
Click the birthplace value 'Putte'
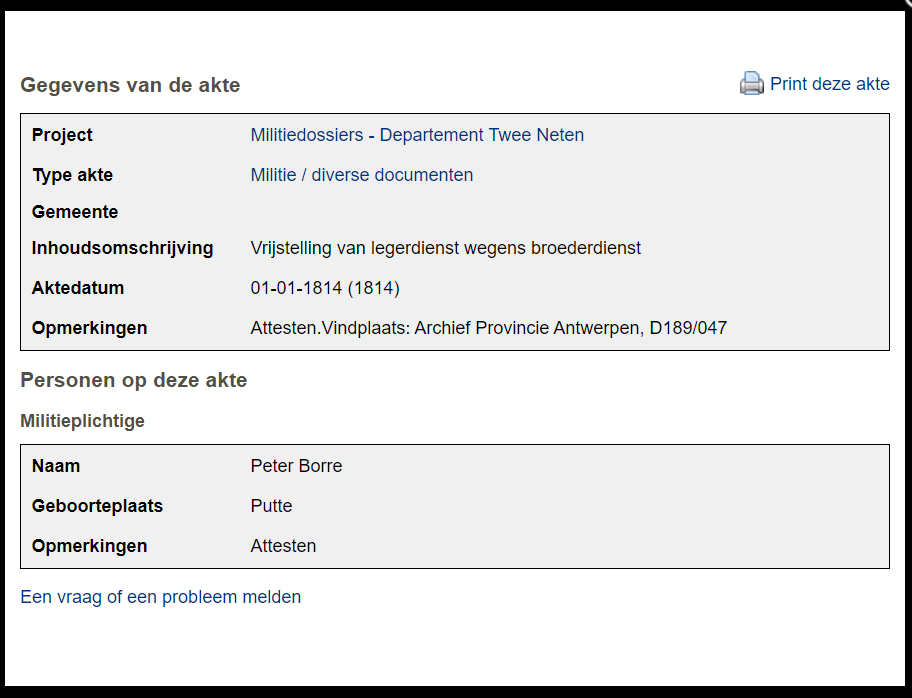pos(271,506)
